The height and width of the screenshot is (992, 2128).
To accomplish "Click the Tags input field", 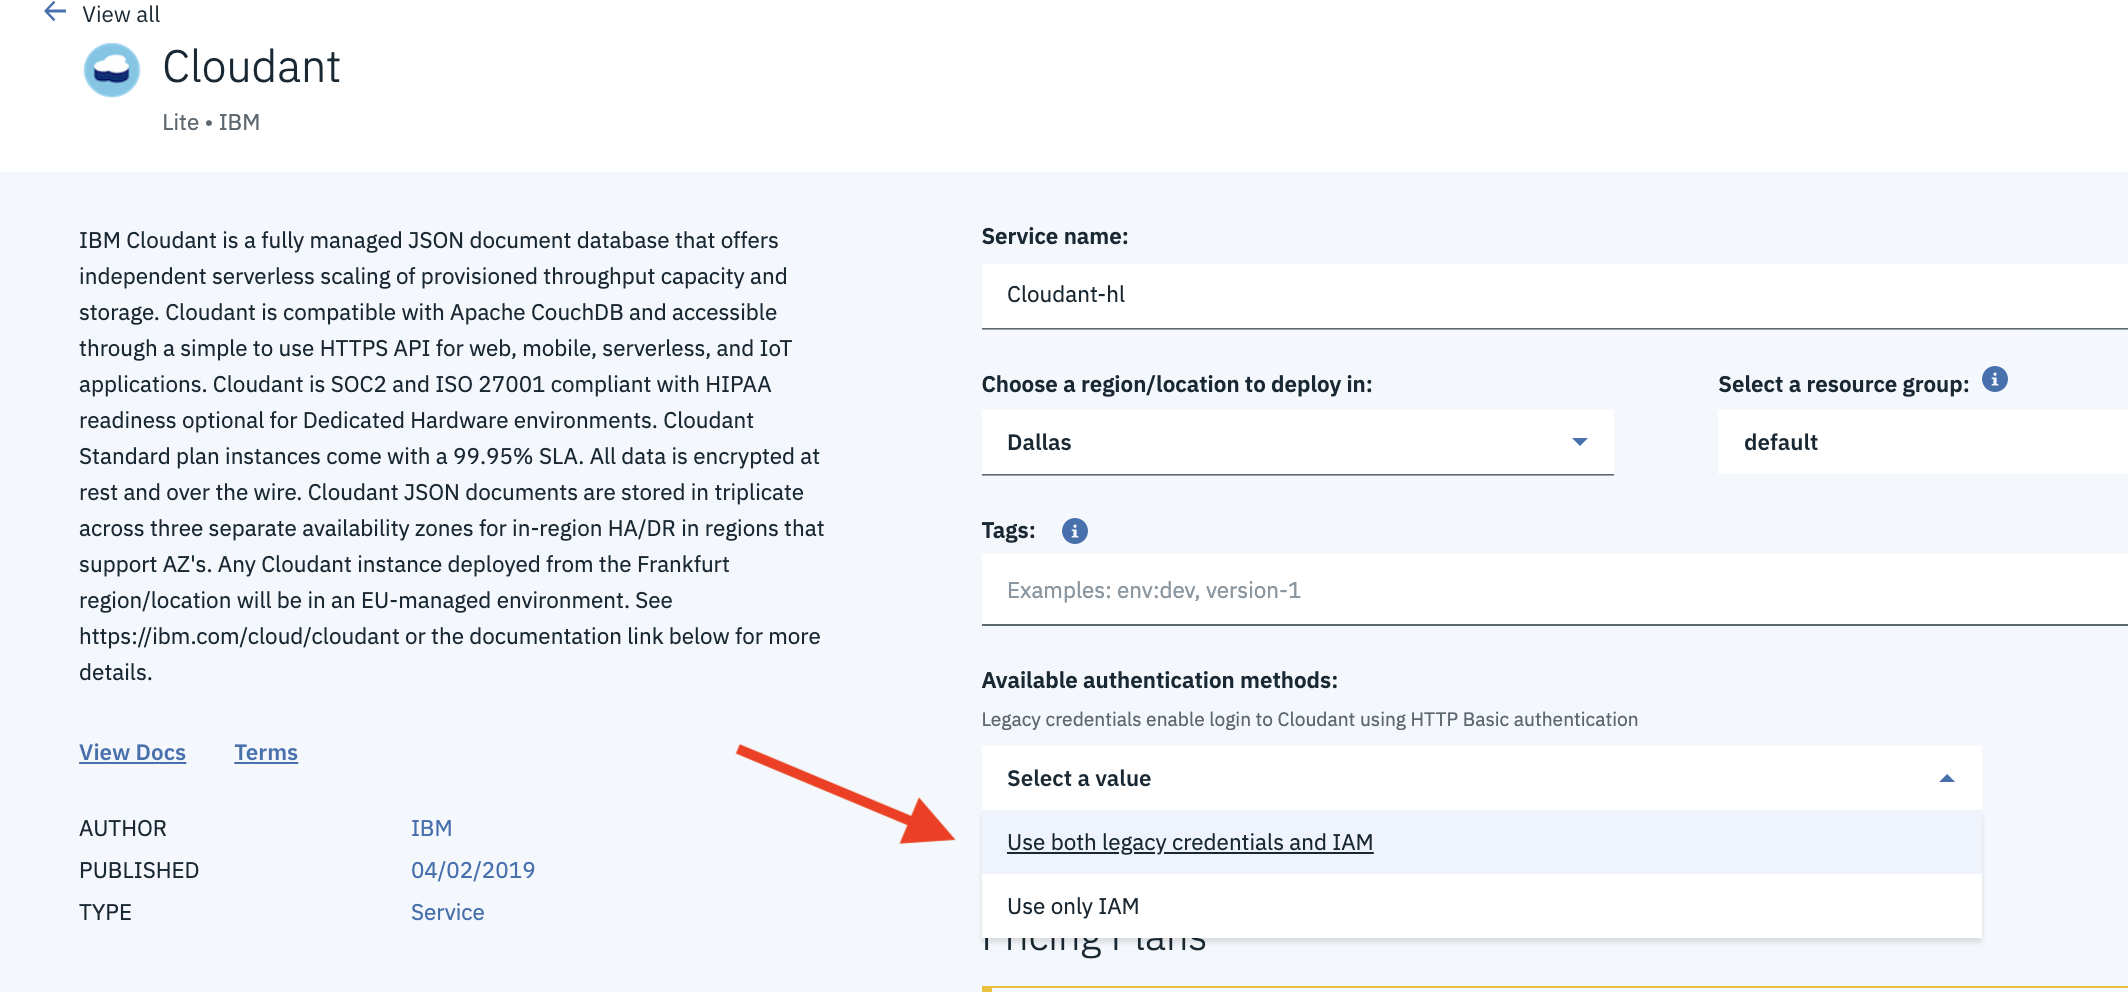I will coord(1554,590).
